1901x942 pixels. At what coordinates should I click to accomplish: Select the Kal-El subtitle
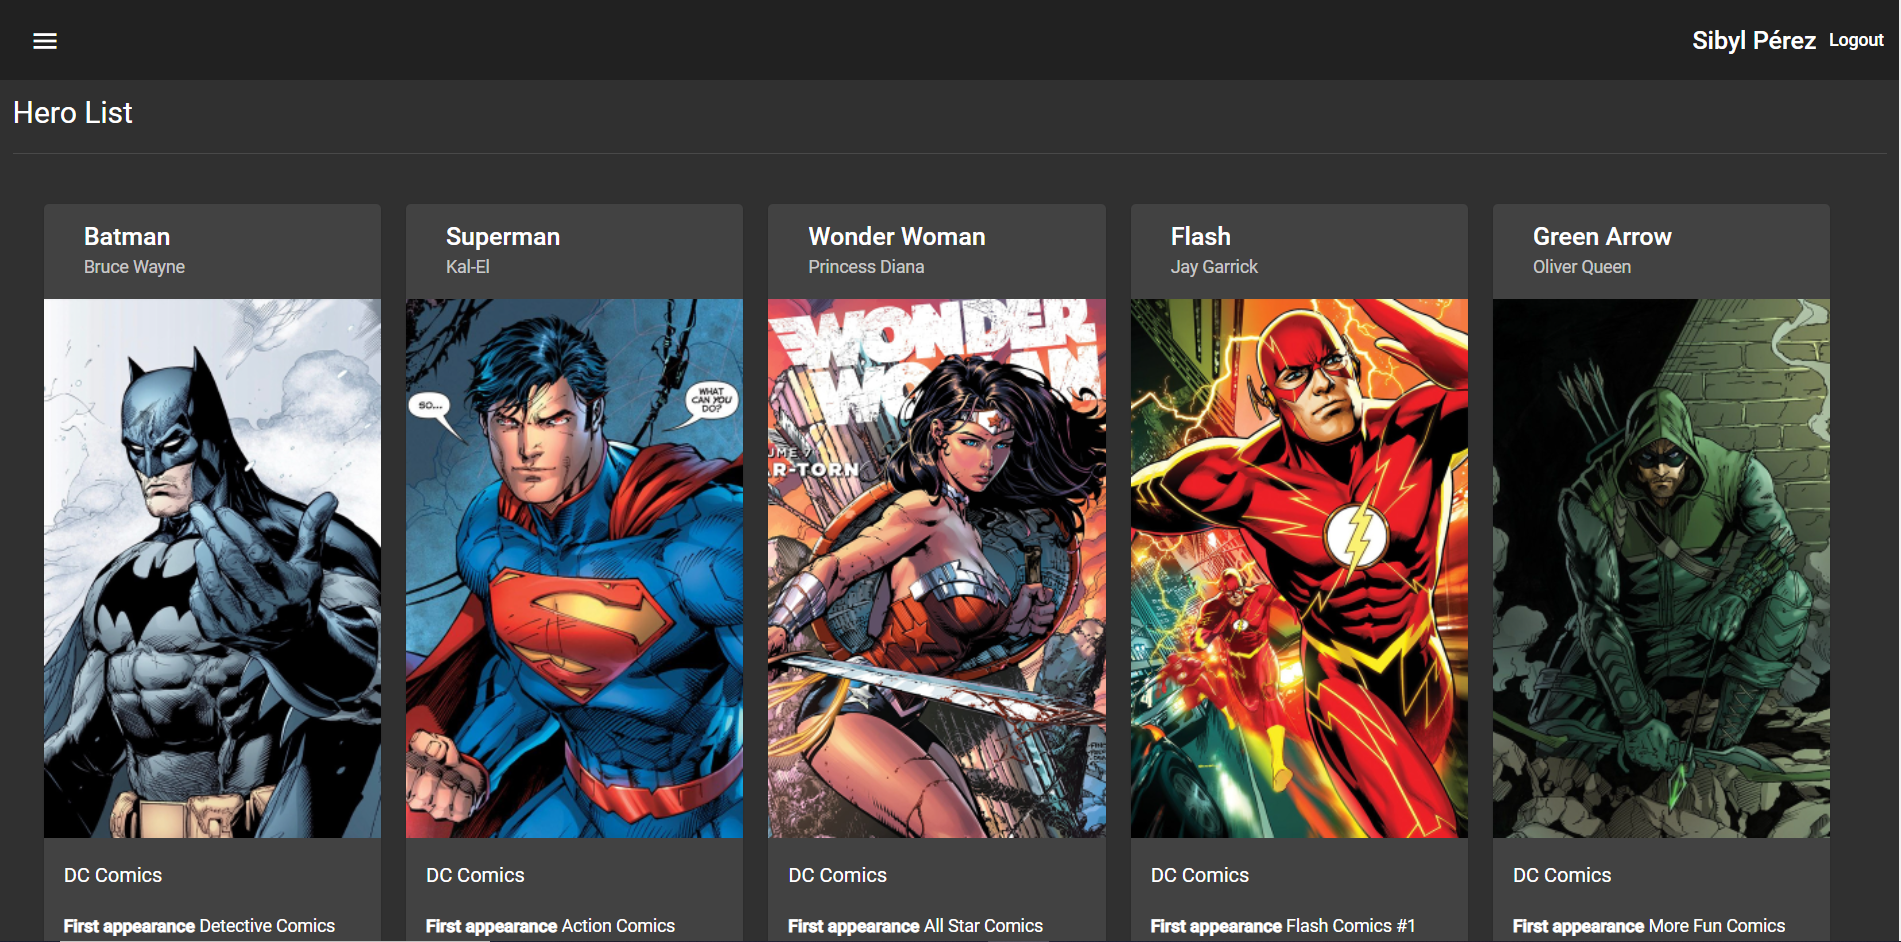coord(468,267)
